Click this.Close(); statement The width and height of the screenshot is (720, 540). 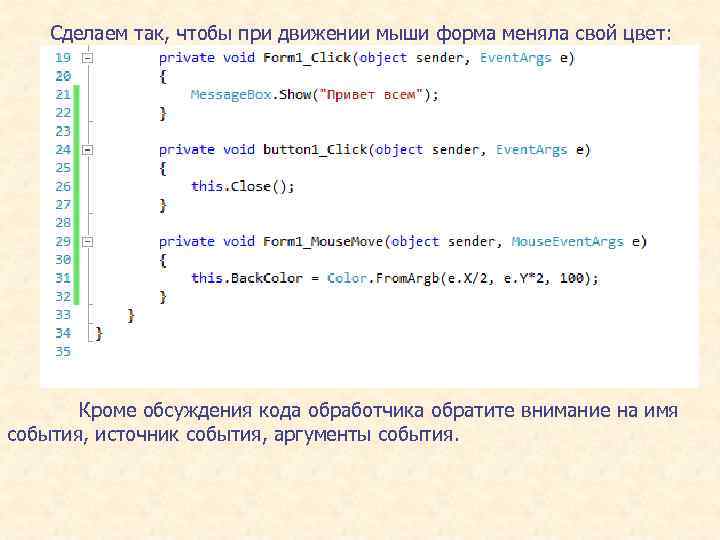coord(242,186)
